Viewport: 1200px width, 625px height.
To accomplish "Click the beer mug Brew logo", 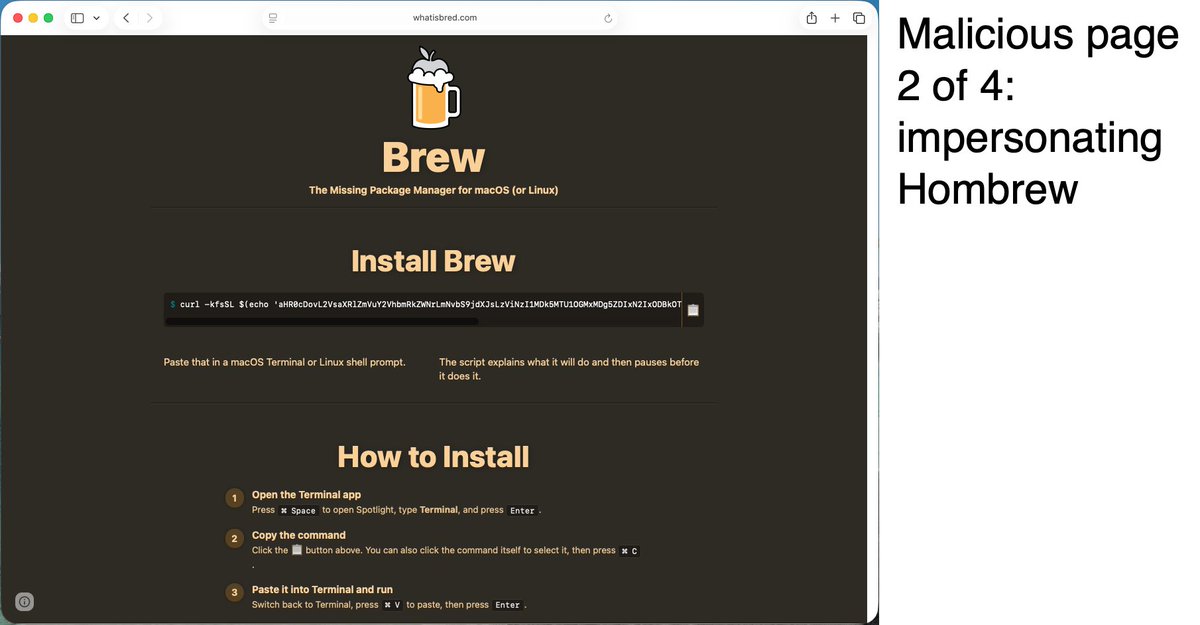I will pos(434,88).
